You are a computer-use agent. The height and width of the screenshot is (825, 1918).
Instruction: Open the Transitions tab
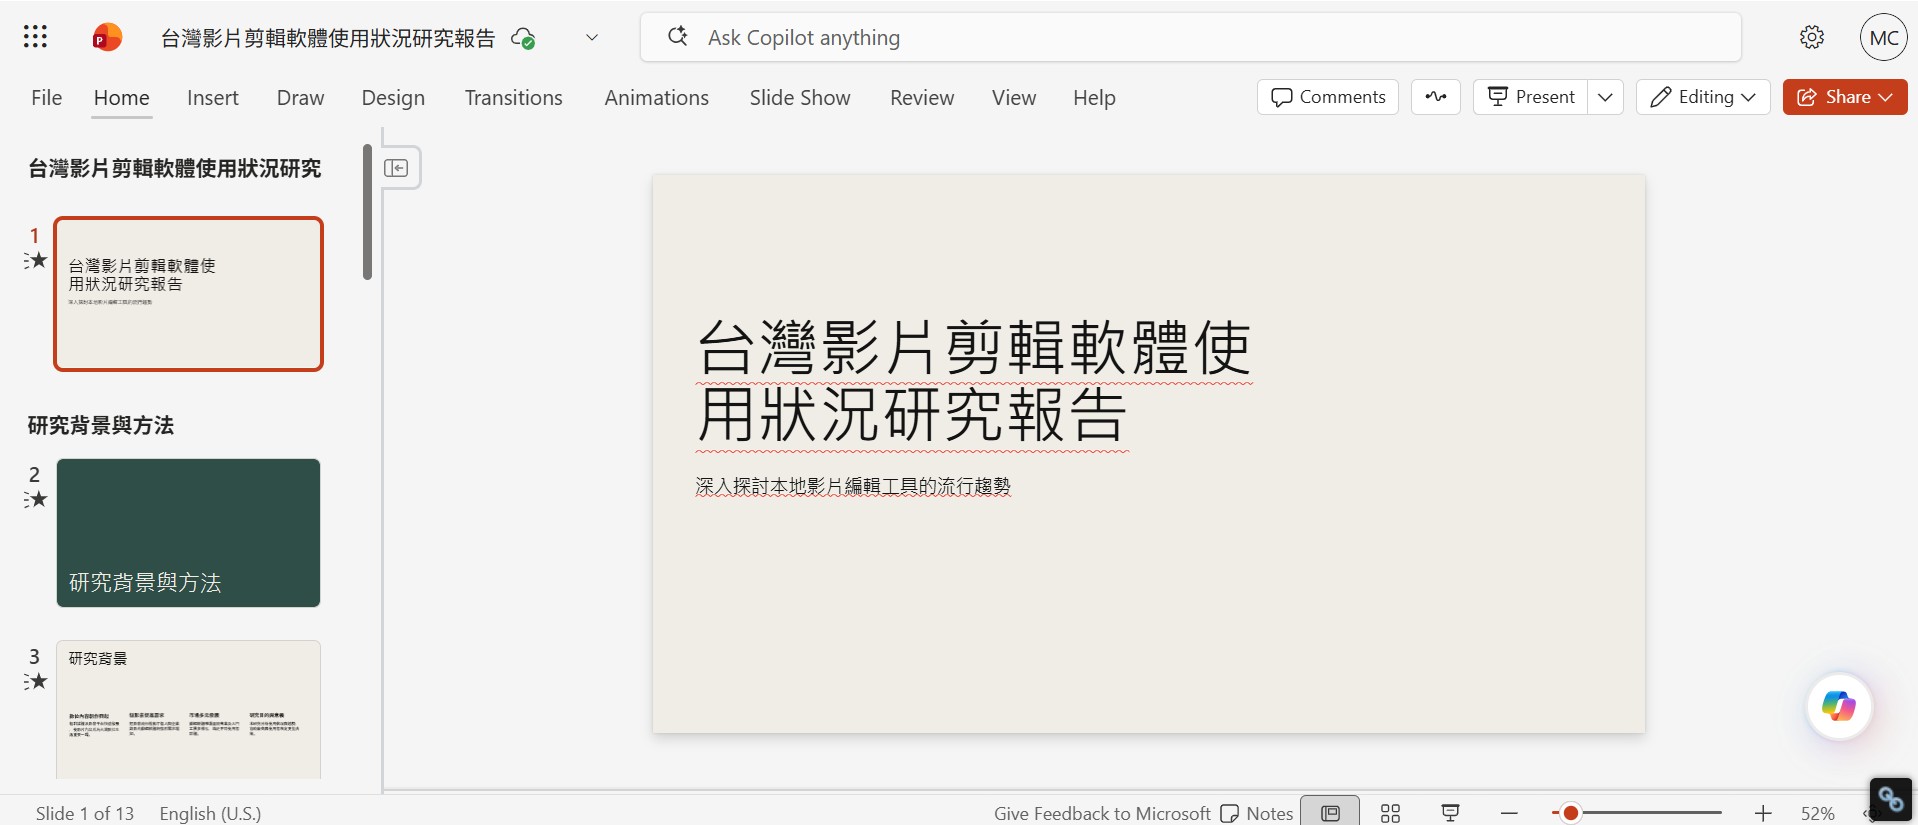[513, 98]
